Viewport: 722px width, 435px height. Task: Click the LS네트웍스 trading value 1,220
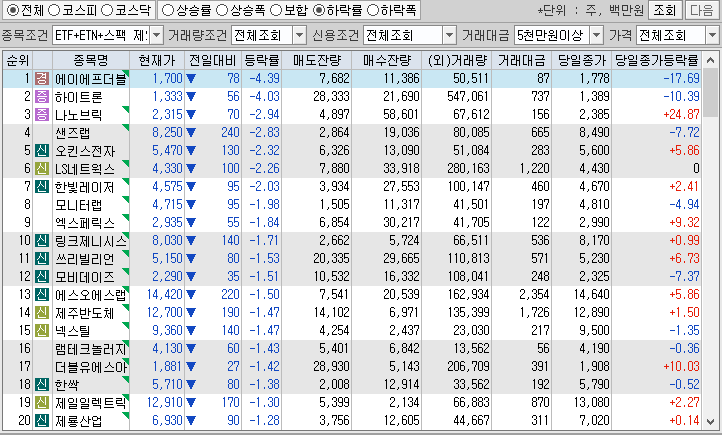click(x=535, y=168)
